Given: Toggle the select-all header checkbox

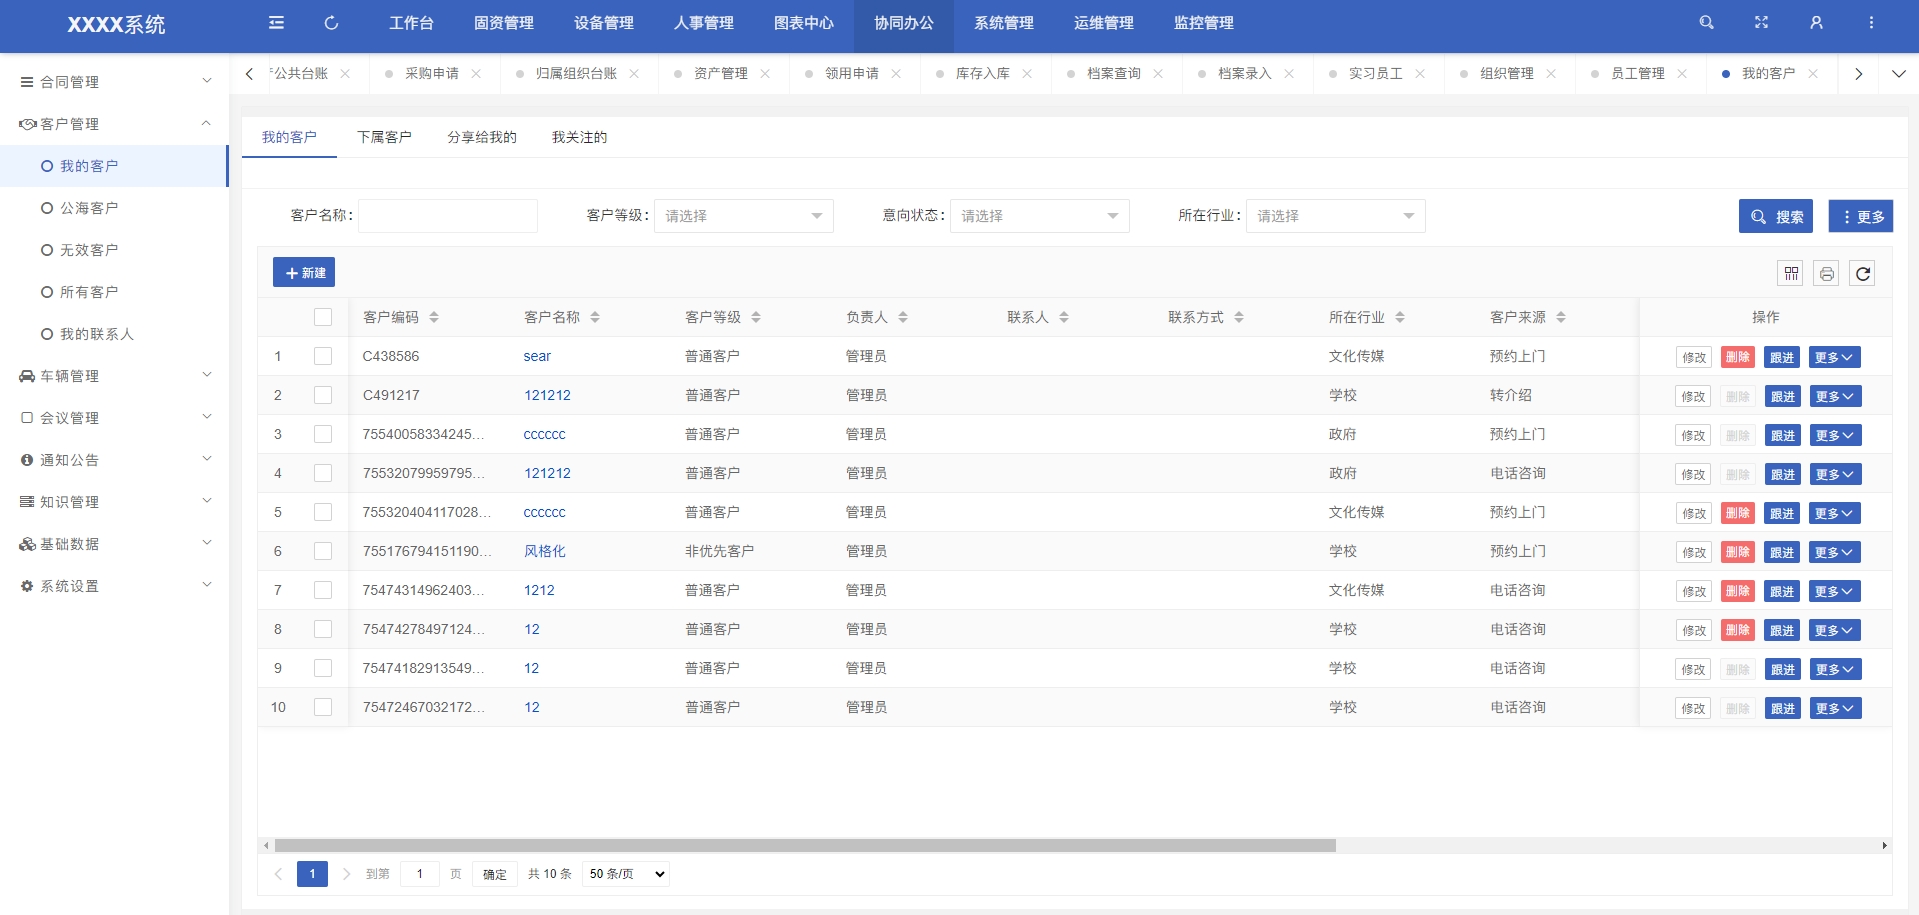Looking at the screenshot, I should click(x=323, y=317).
